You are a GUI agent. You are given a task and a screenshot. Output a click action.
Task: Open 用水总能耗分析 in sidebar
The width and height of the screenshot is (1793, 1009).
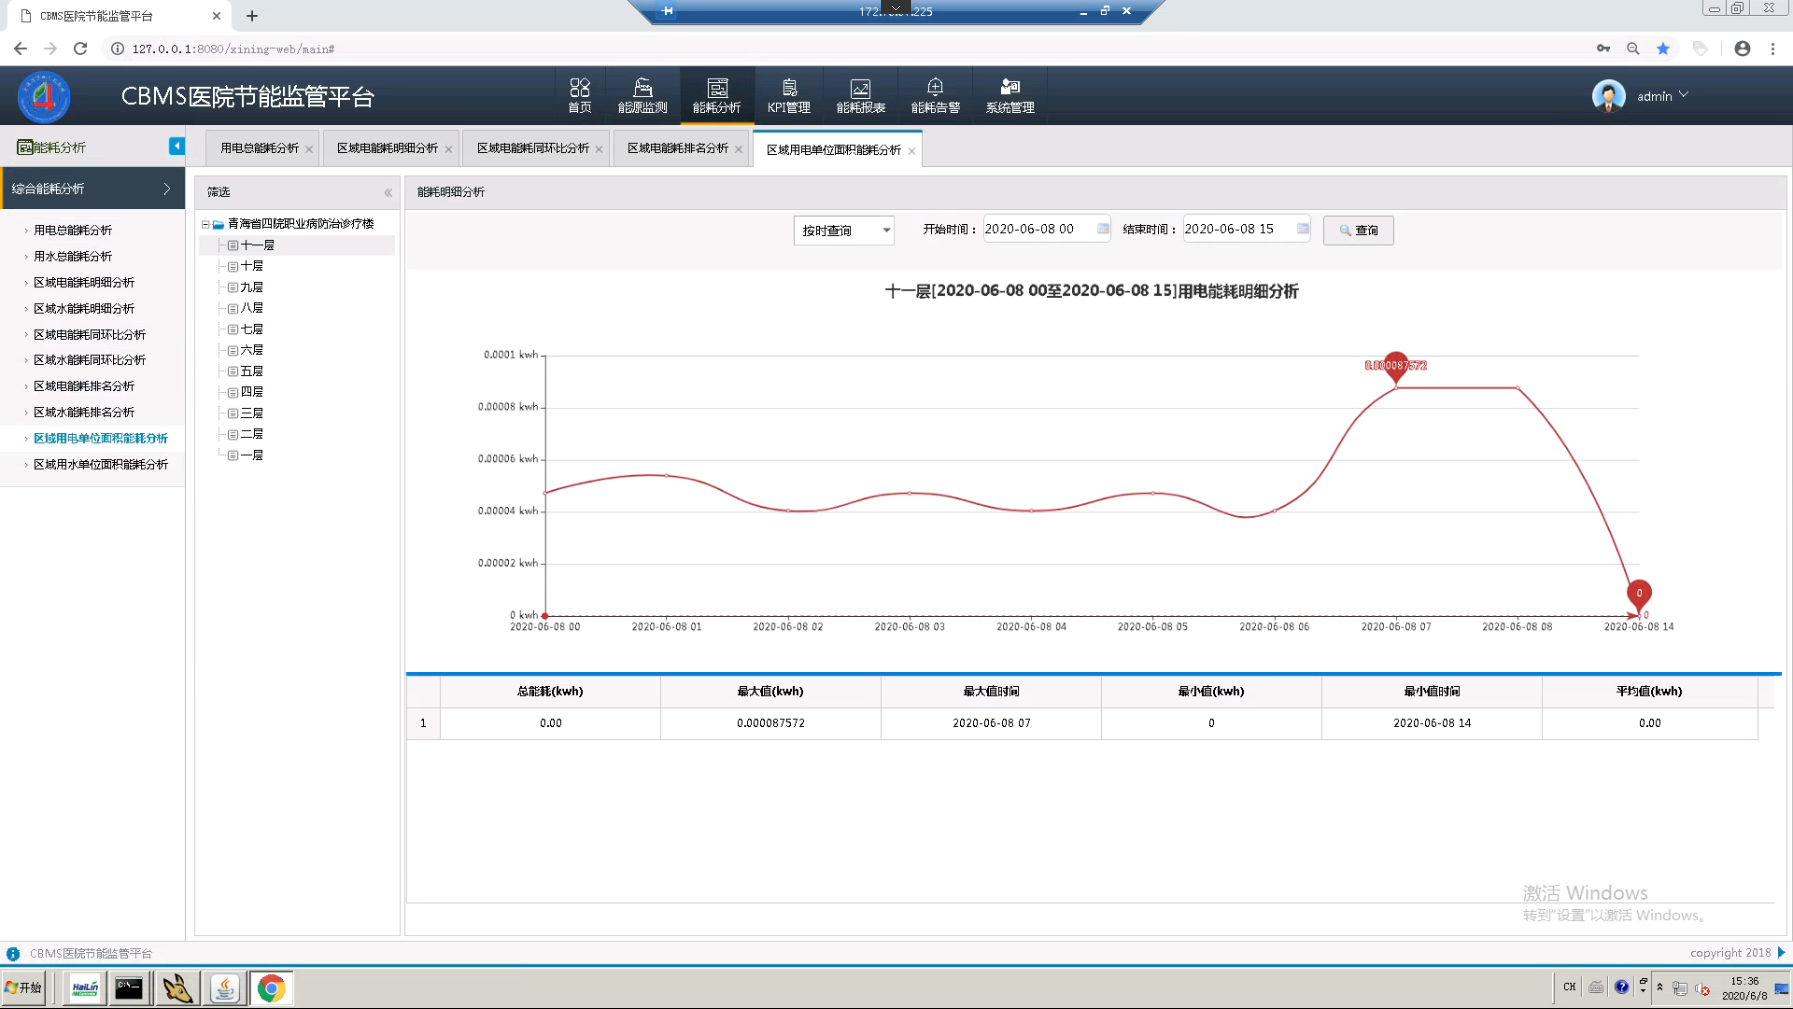click(73, 256)
